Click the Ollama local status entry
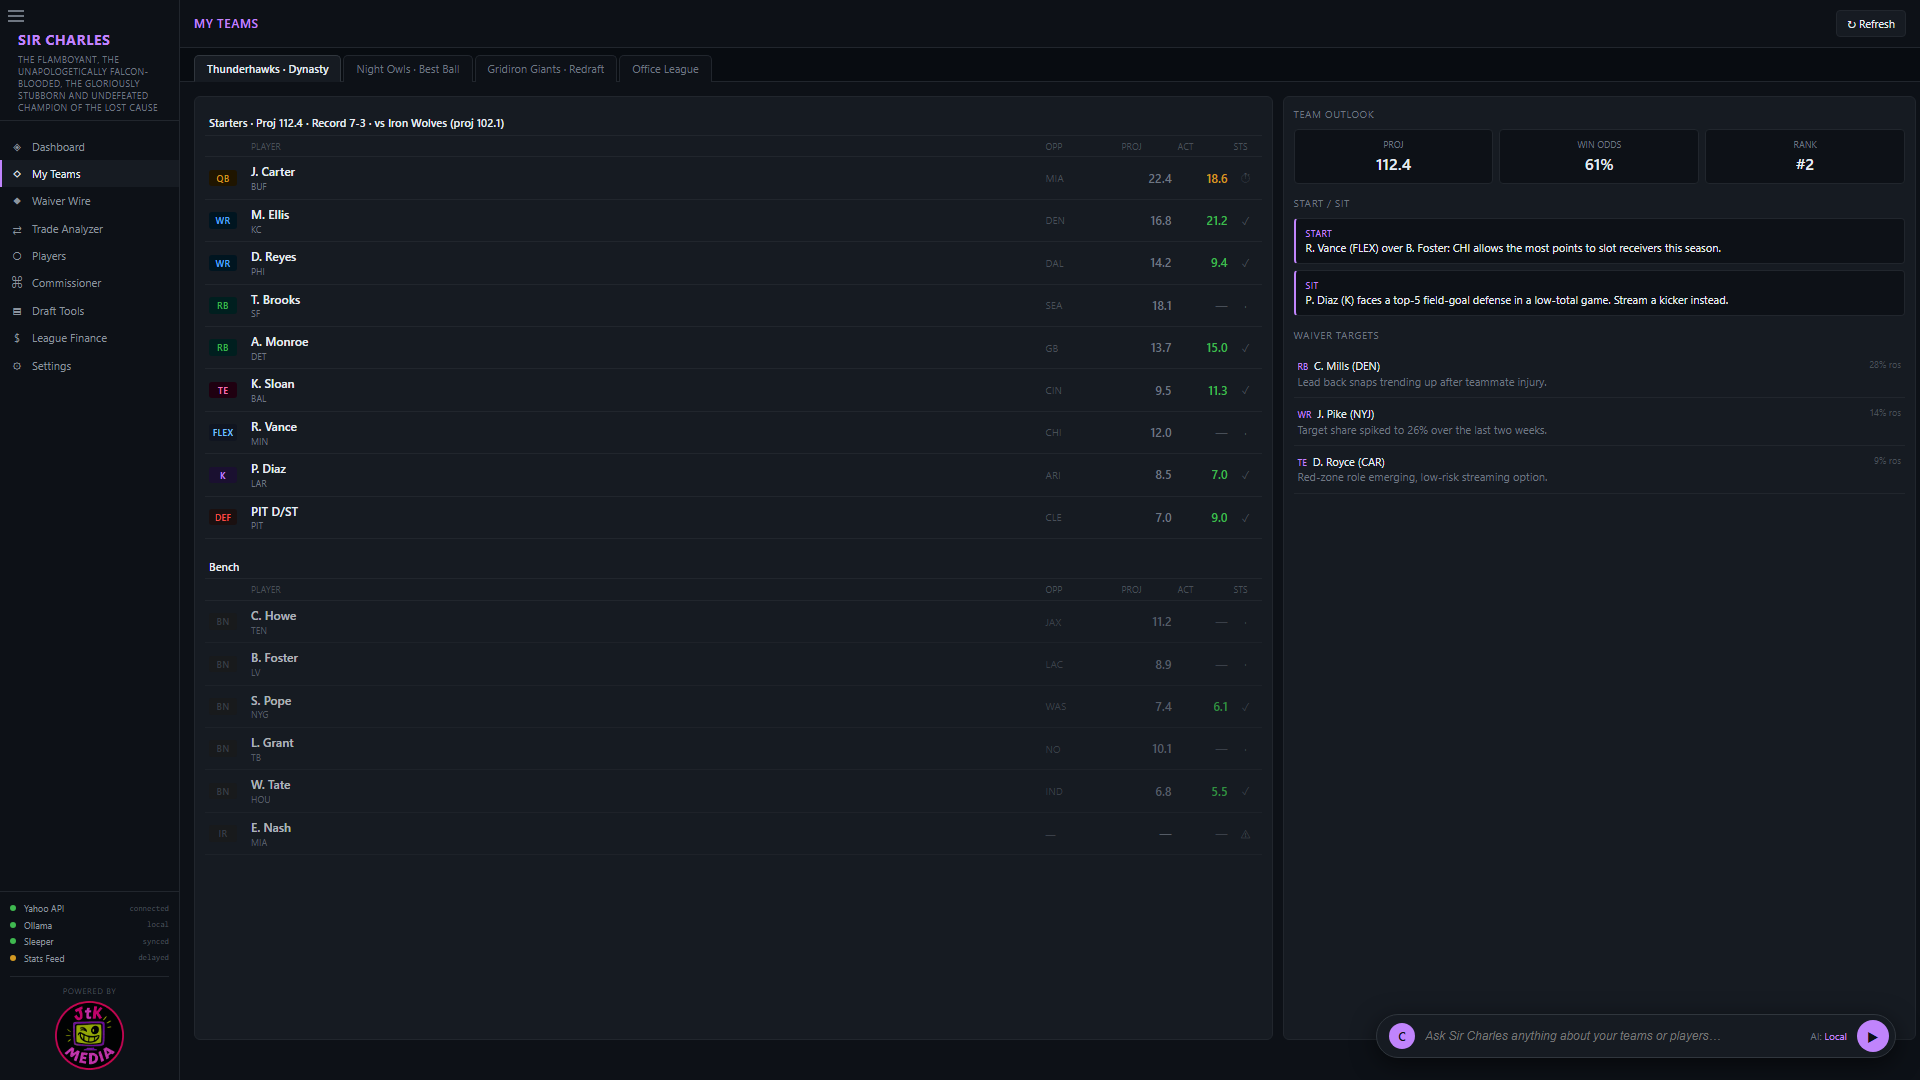 coord(89,925)
